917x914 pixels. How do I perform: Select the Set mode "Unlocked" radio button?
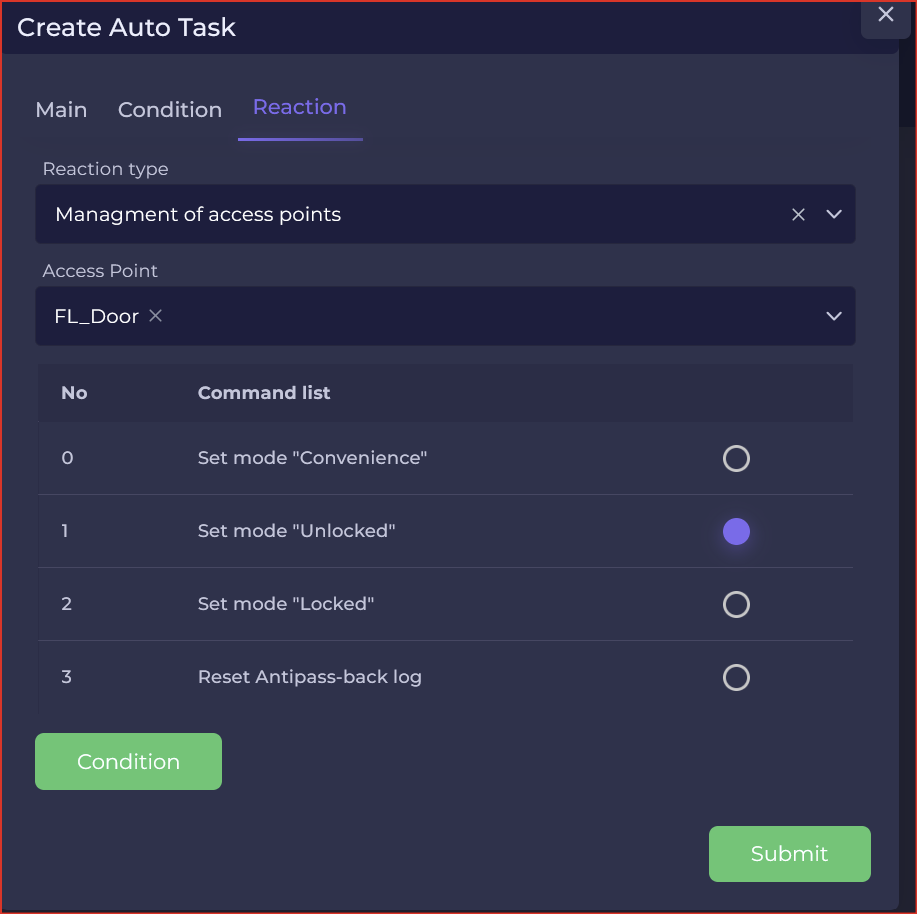(736, 532)
